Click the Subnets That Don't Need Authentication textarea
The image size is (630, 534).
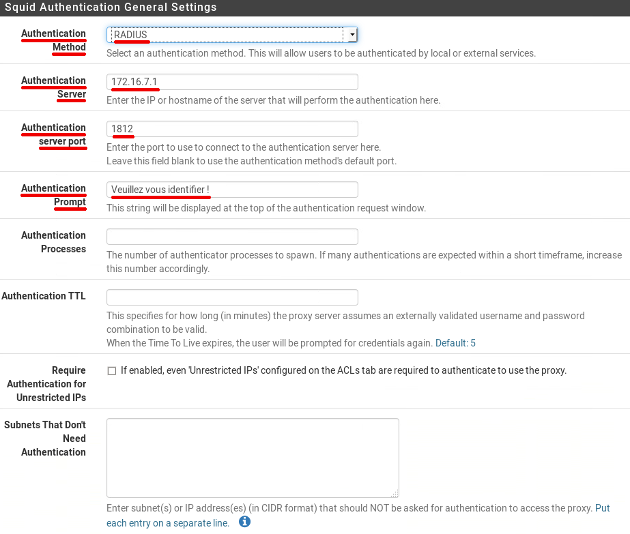(252, 458)
